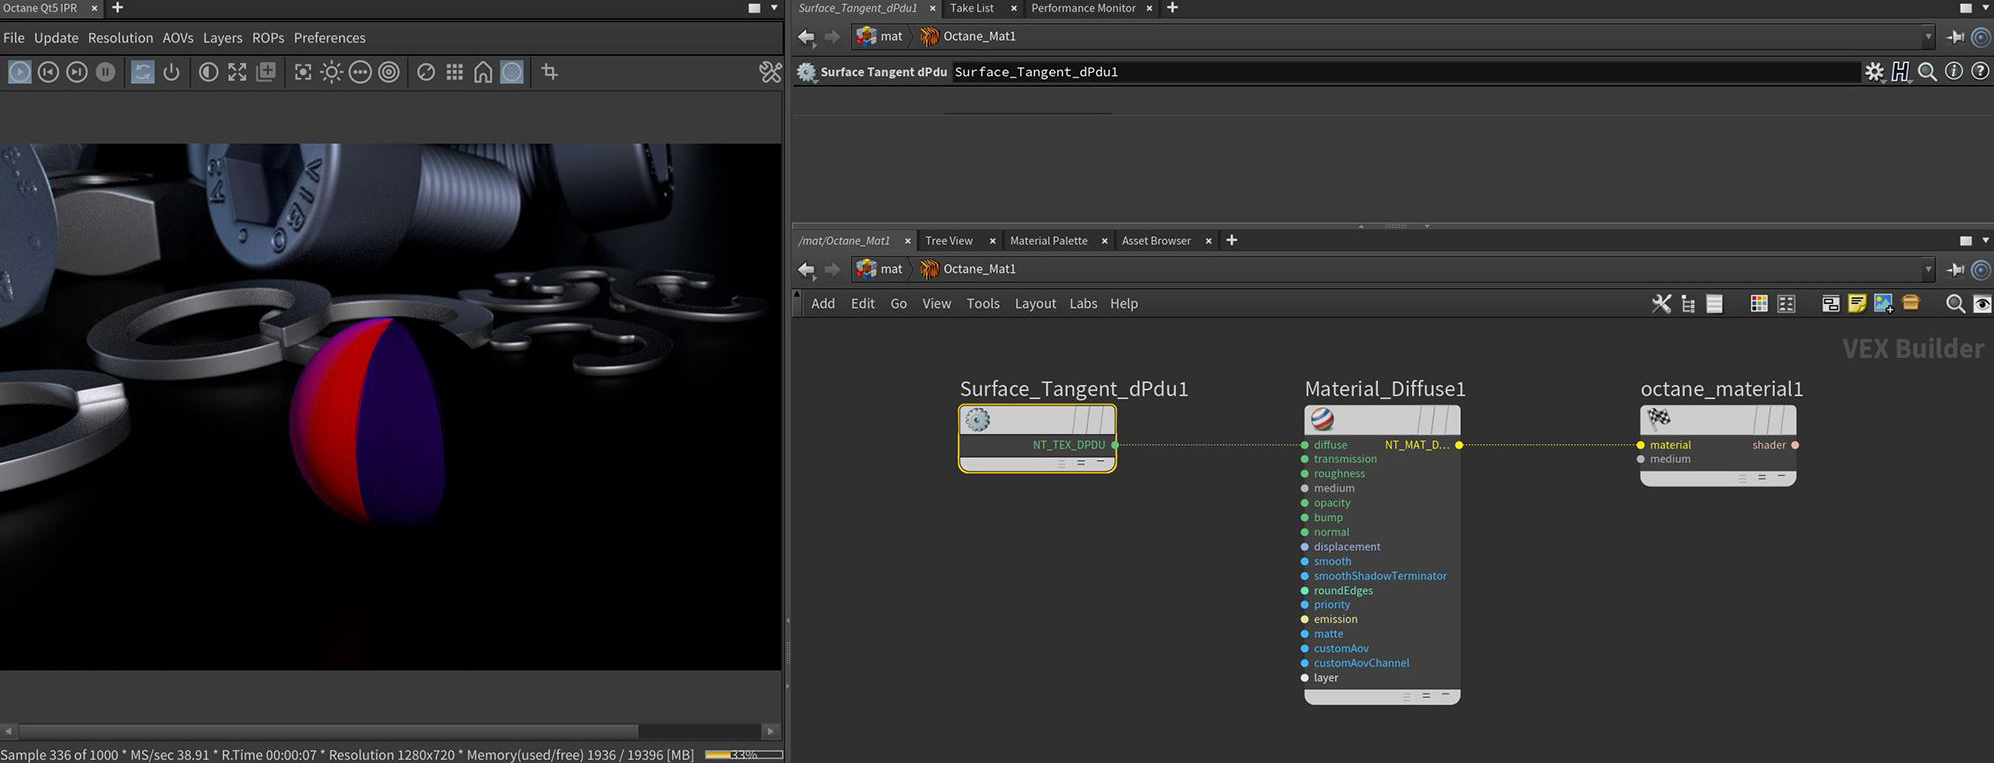Click the color palette icon in network toolbar
The height and width of the screenshot is (763, 1994).
coord(1759,304)
